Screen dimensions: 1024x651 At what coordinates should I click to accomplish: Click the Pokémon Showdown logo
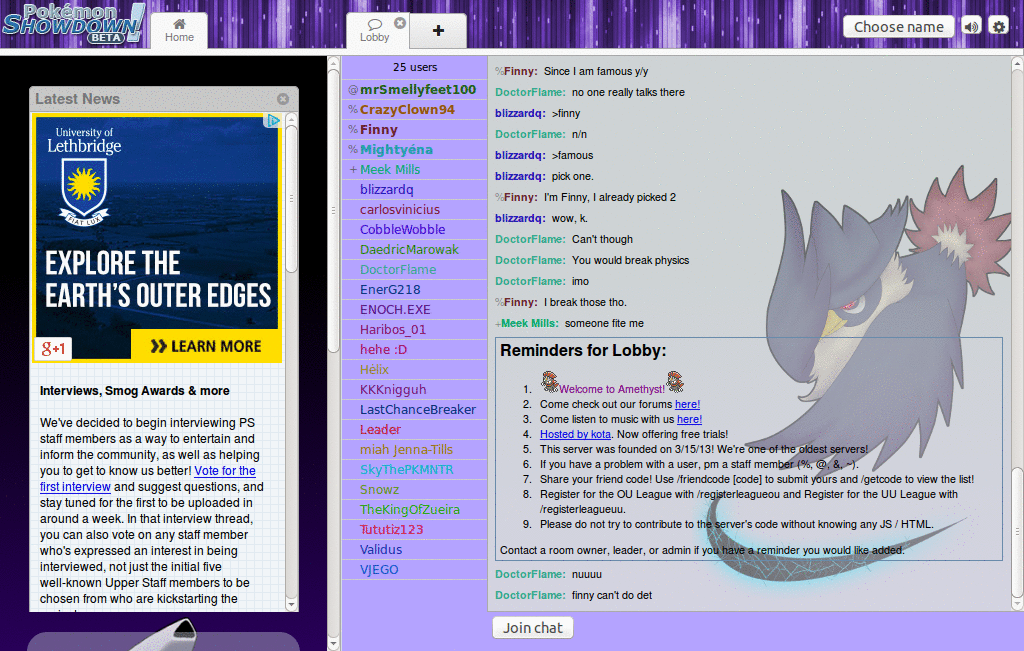coord(73,24)
